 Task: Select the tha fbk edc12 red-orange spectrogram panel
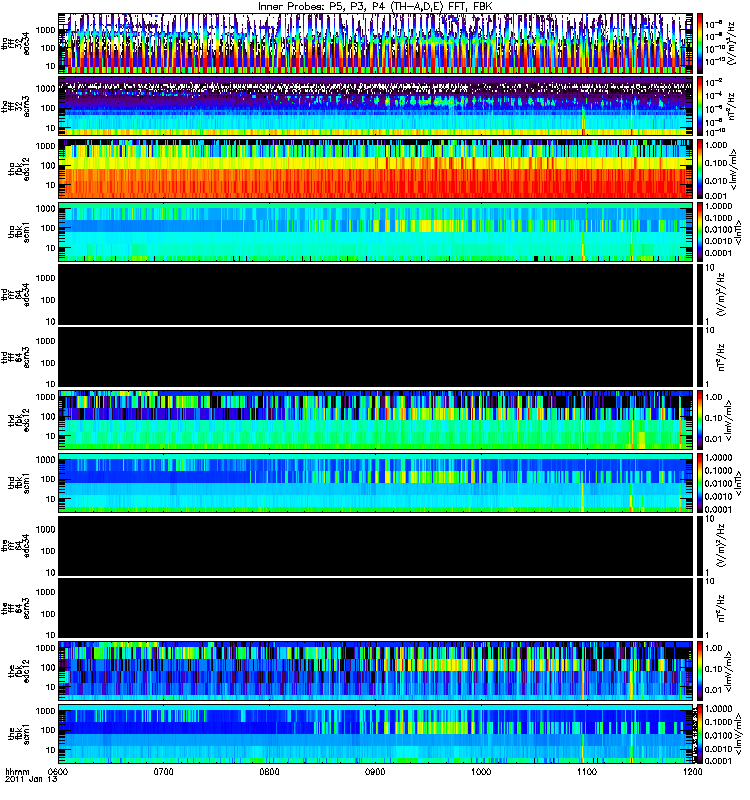[376, 169]
